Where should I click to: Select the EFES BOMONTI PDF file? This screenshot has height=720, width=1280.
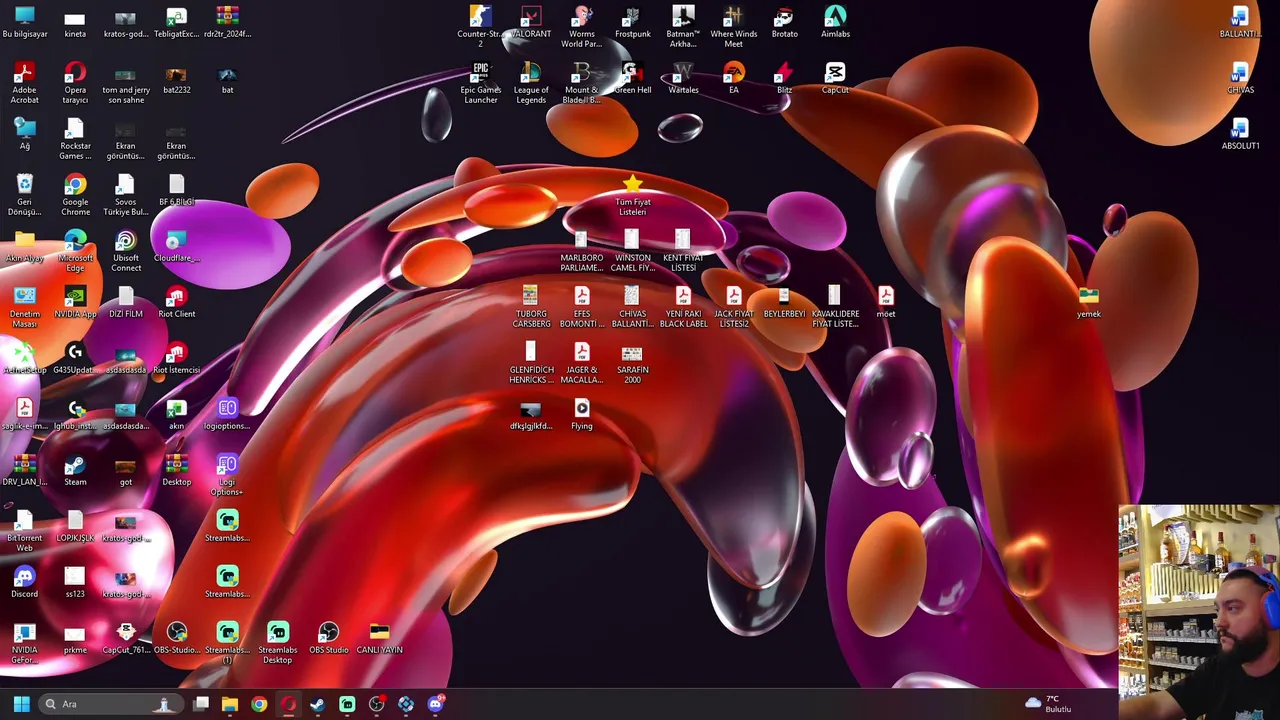[x=582, y=307]
